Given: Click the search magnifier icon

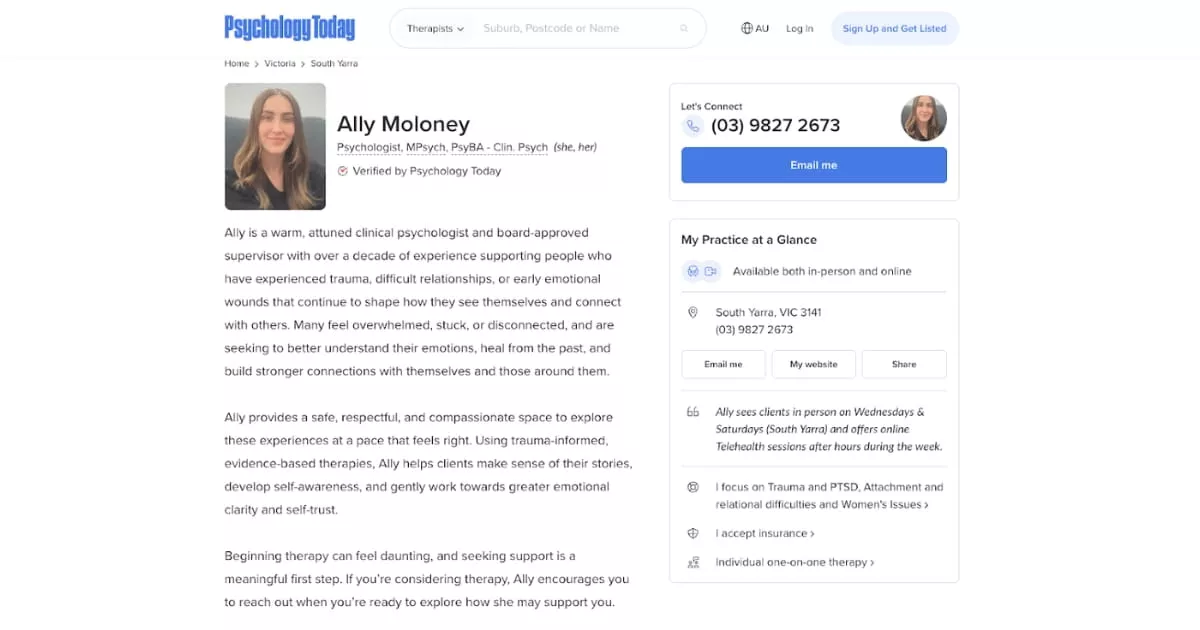Looking at the screenshot, I should click(x=684, y=29).
